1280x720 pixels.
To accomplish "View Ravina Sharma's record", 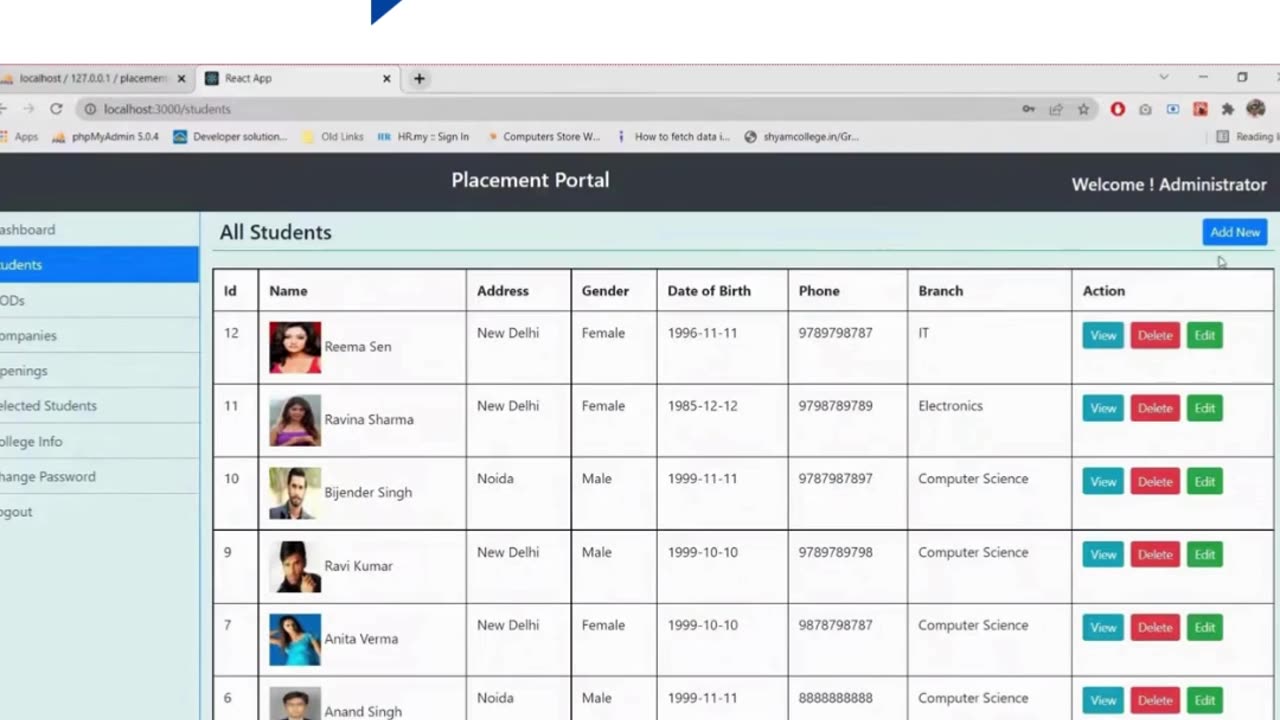I will click(x=1103, y=408).
